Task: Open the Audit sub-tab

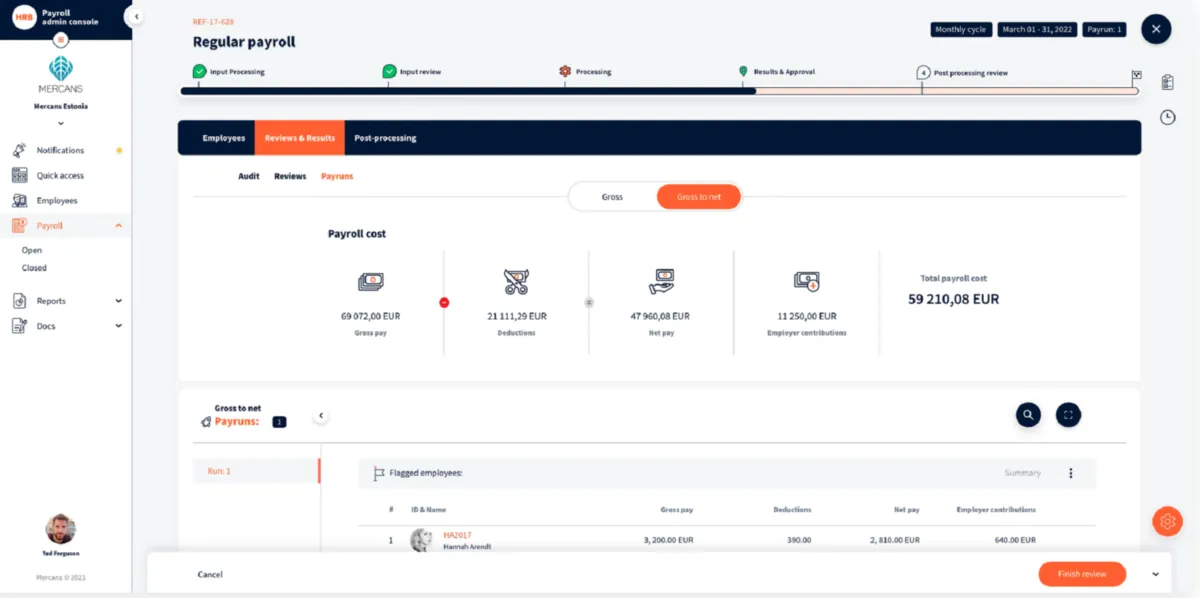Action: [249, 176]
